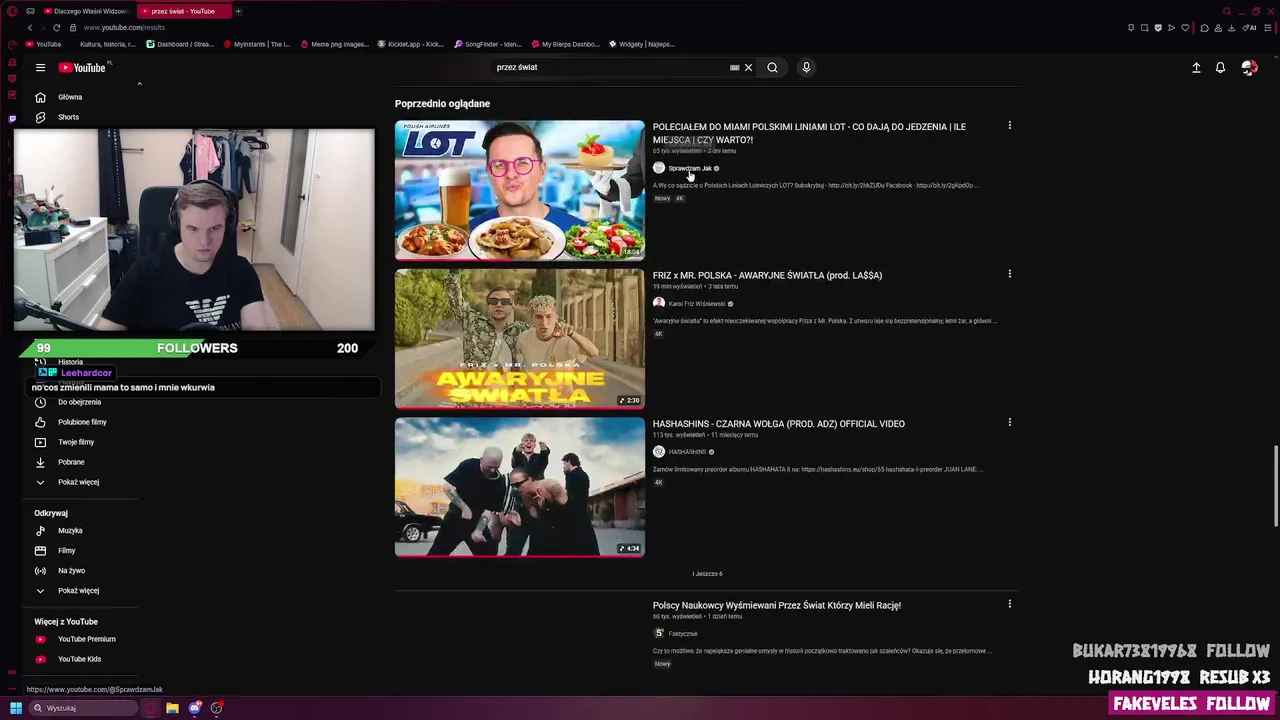Open the YouTube hamburger guide menu
Viewport: 1280px width, 720px height.
[40, 68]
